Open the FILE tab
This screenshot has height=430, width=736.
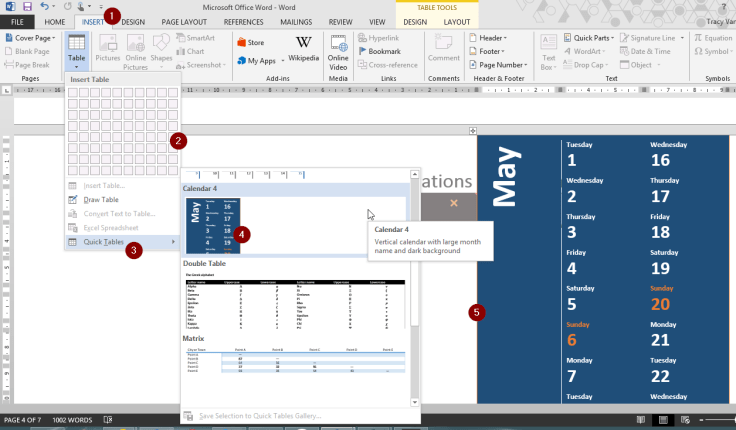[17, 22]
